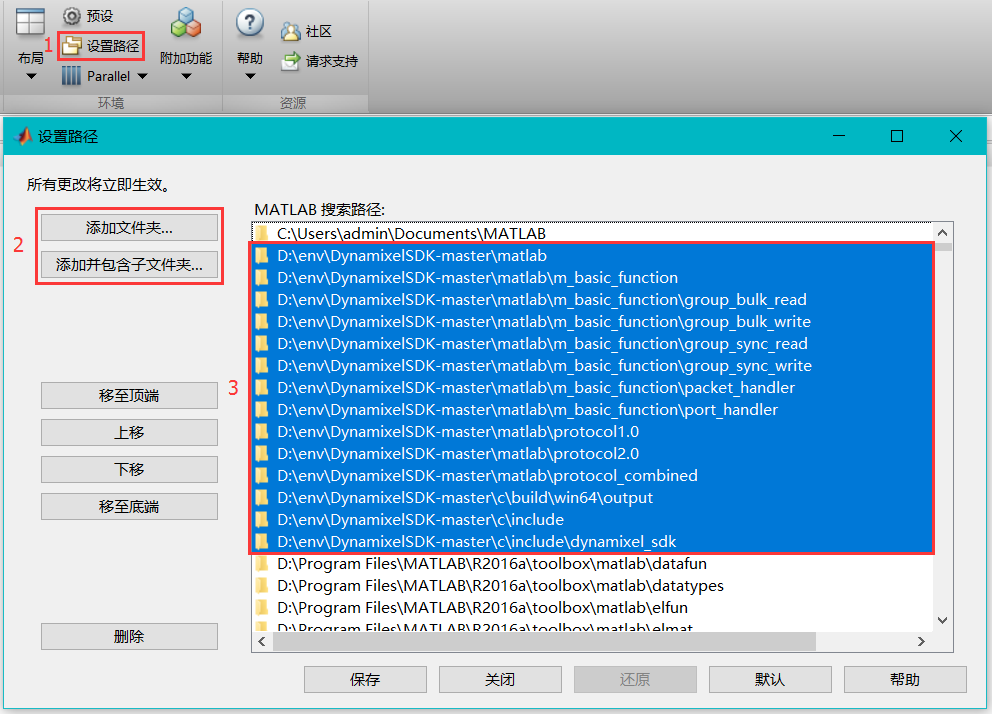Click the 移至顶端 button
This screenshot has height=714, width=992.
coord(129,395)
